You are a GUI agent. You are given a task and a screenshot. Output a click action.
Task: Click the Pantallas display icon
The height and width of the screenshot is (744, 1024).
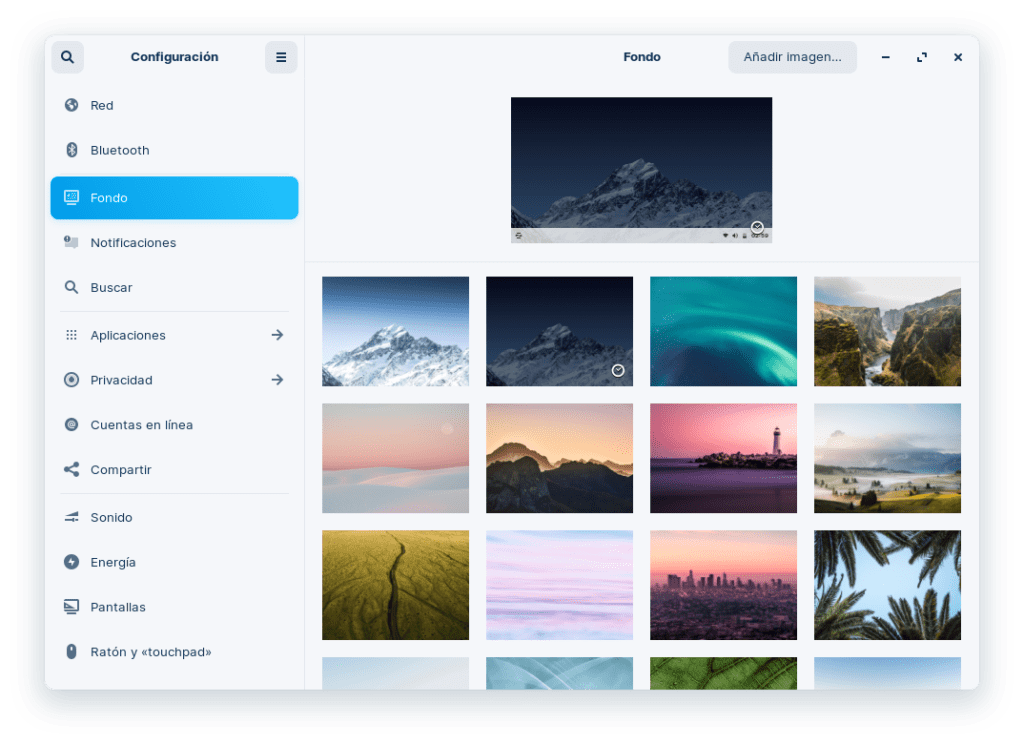[x=72, y=607]
